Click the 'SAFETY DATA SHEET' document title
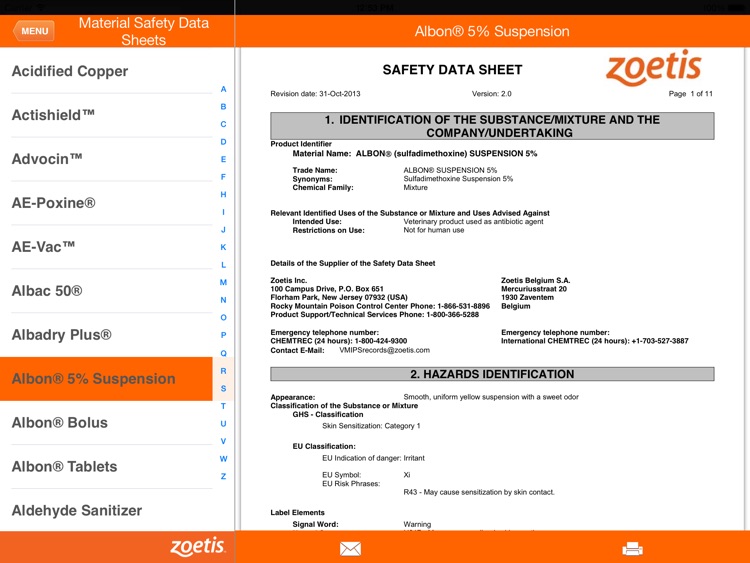Screen dimensions: 750x563 [x=452, y=70]
